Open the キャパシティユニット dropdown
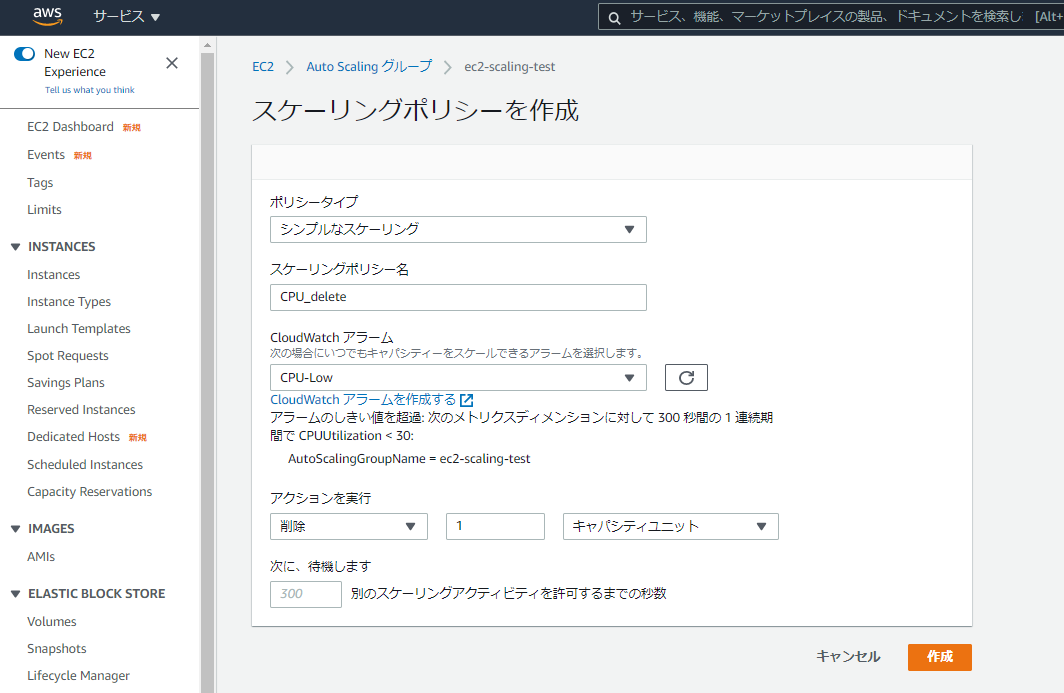The height and width of the screenshot is (693, 1064). click(x=670, y=526)
